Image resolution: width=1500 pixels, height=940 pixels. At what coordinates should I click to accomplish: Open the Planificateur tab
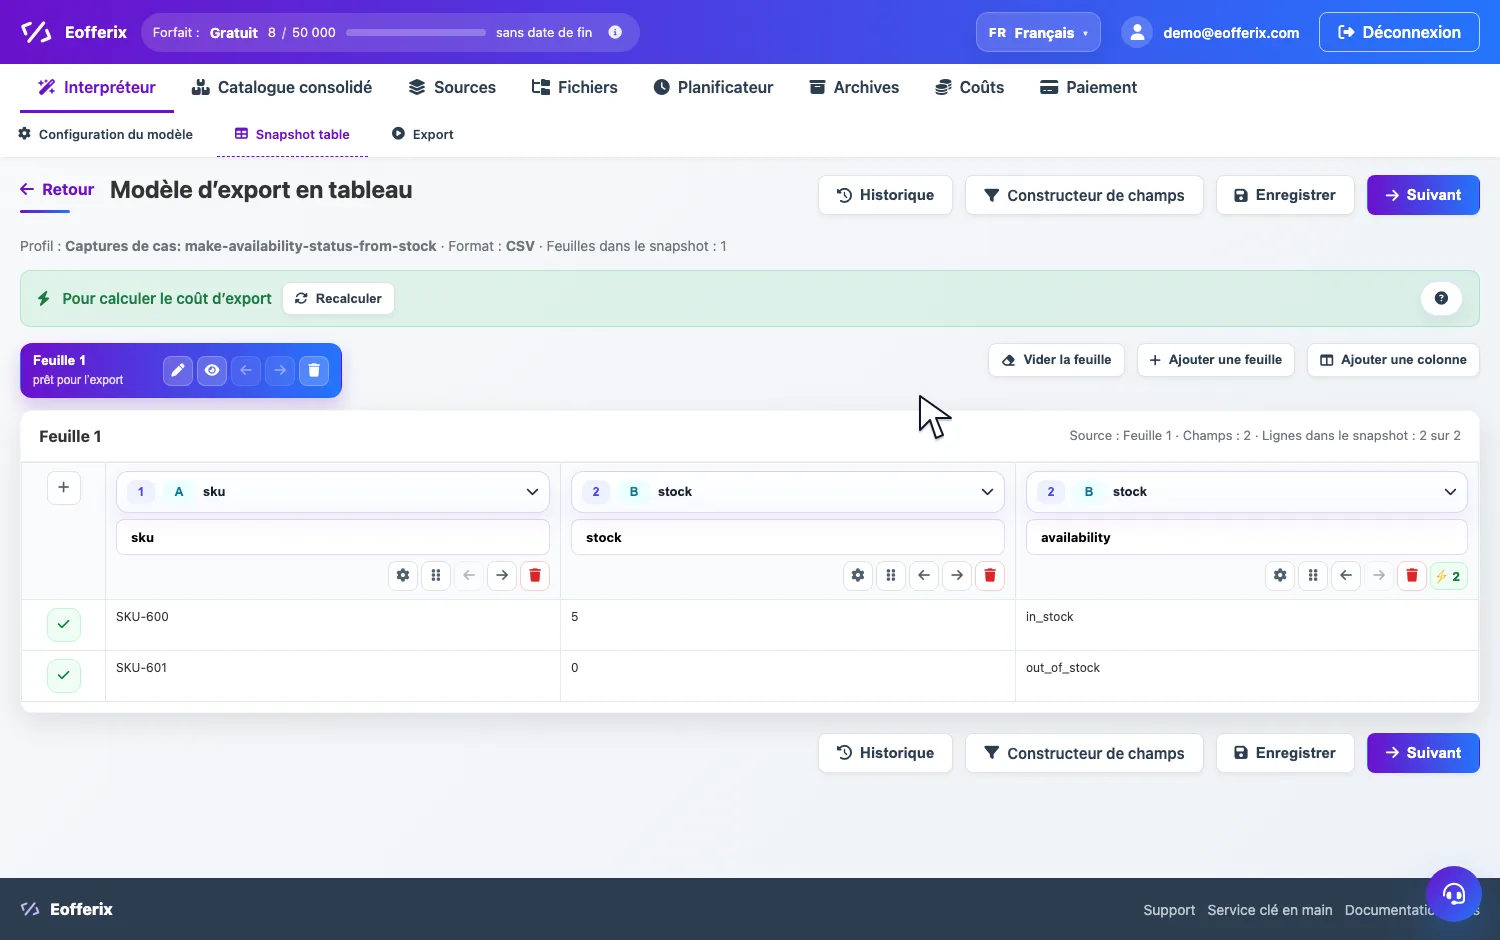pos(713,87)
